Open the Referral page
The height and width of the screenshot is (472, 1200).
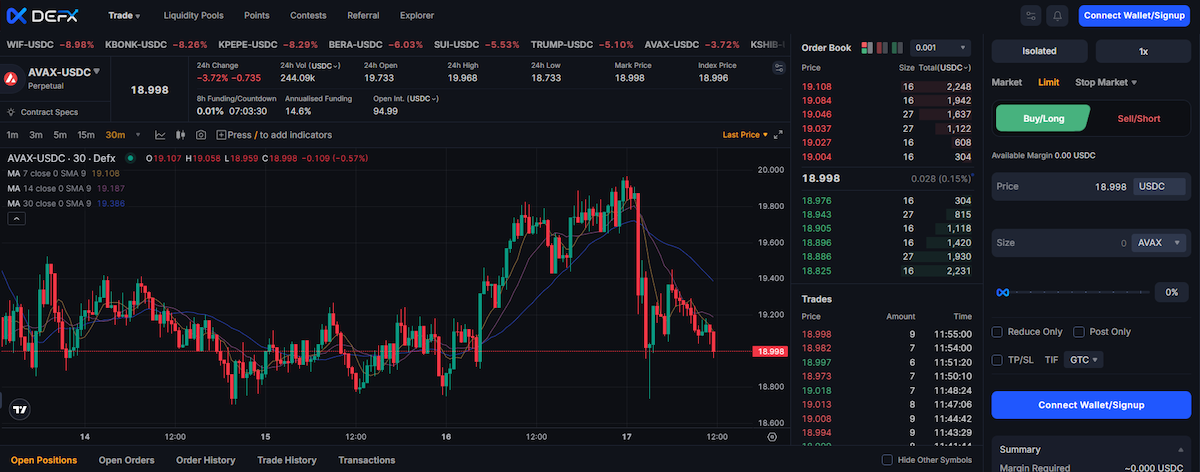pos(363,16)
